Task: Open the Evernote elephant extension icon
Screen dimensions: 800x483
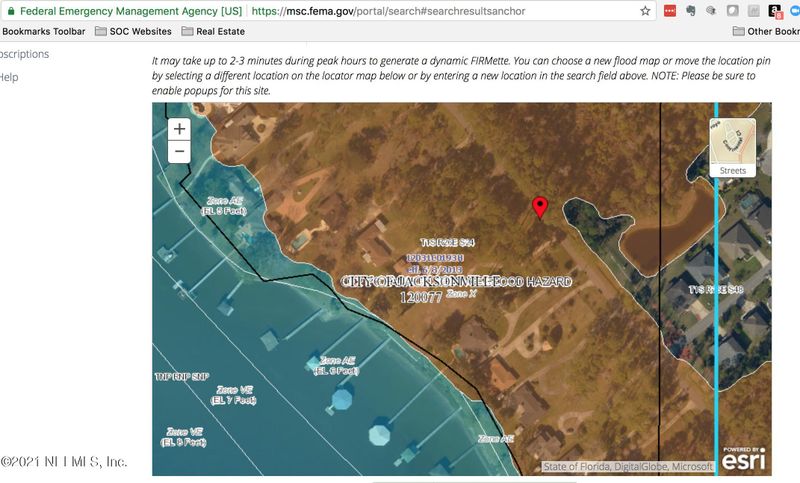Action: pos(691,11)
